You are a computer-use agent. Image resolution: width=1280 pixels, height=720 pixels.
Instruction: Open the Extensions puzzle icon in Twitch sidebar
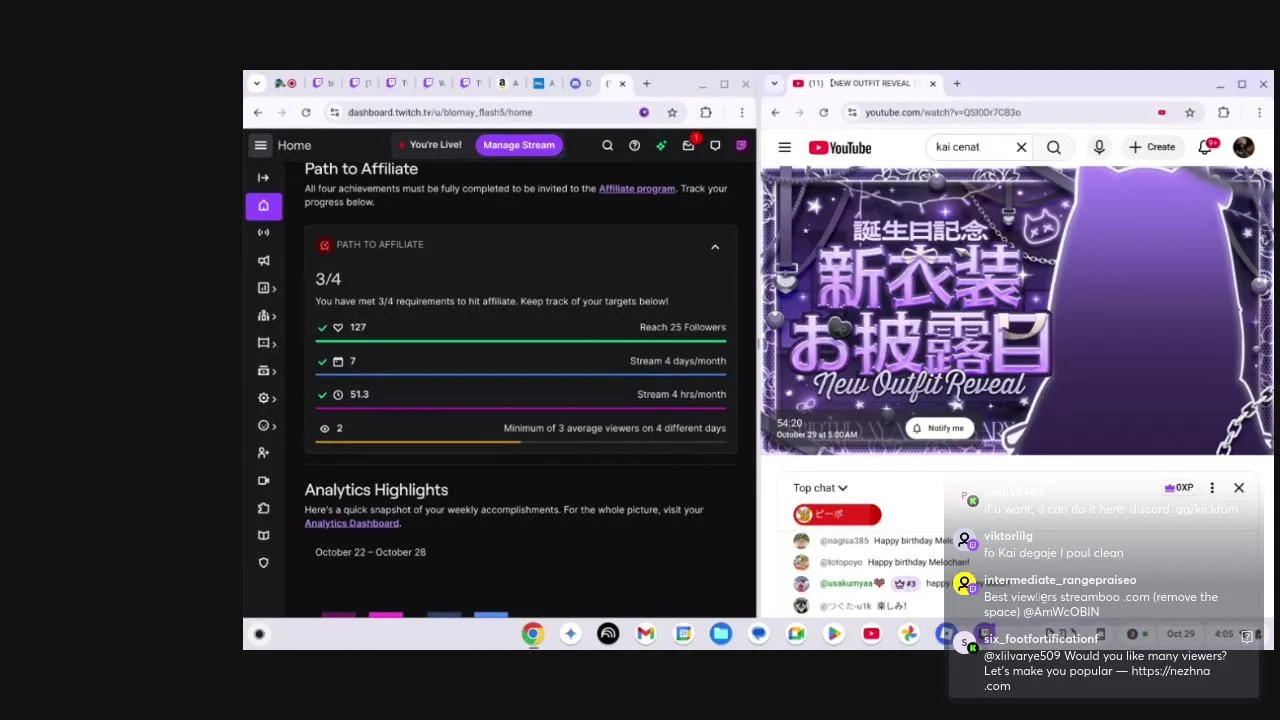tap(264, 508)
